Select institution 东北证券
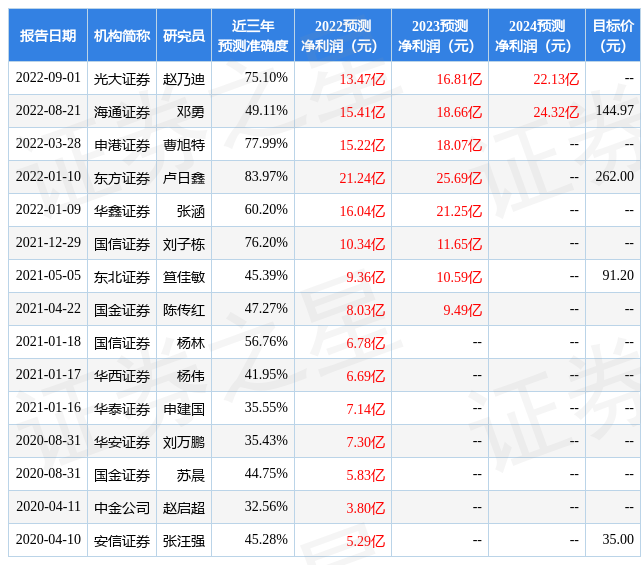This screenshot has height=565, width=641. (122, 278)
